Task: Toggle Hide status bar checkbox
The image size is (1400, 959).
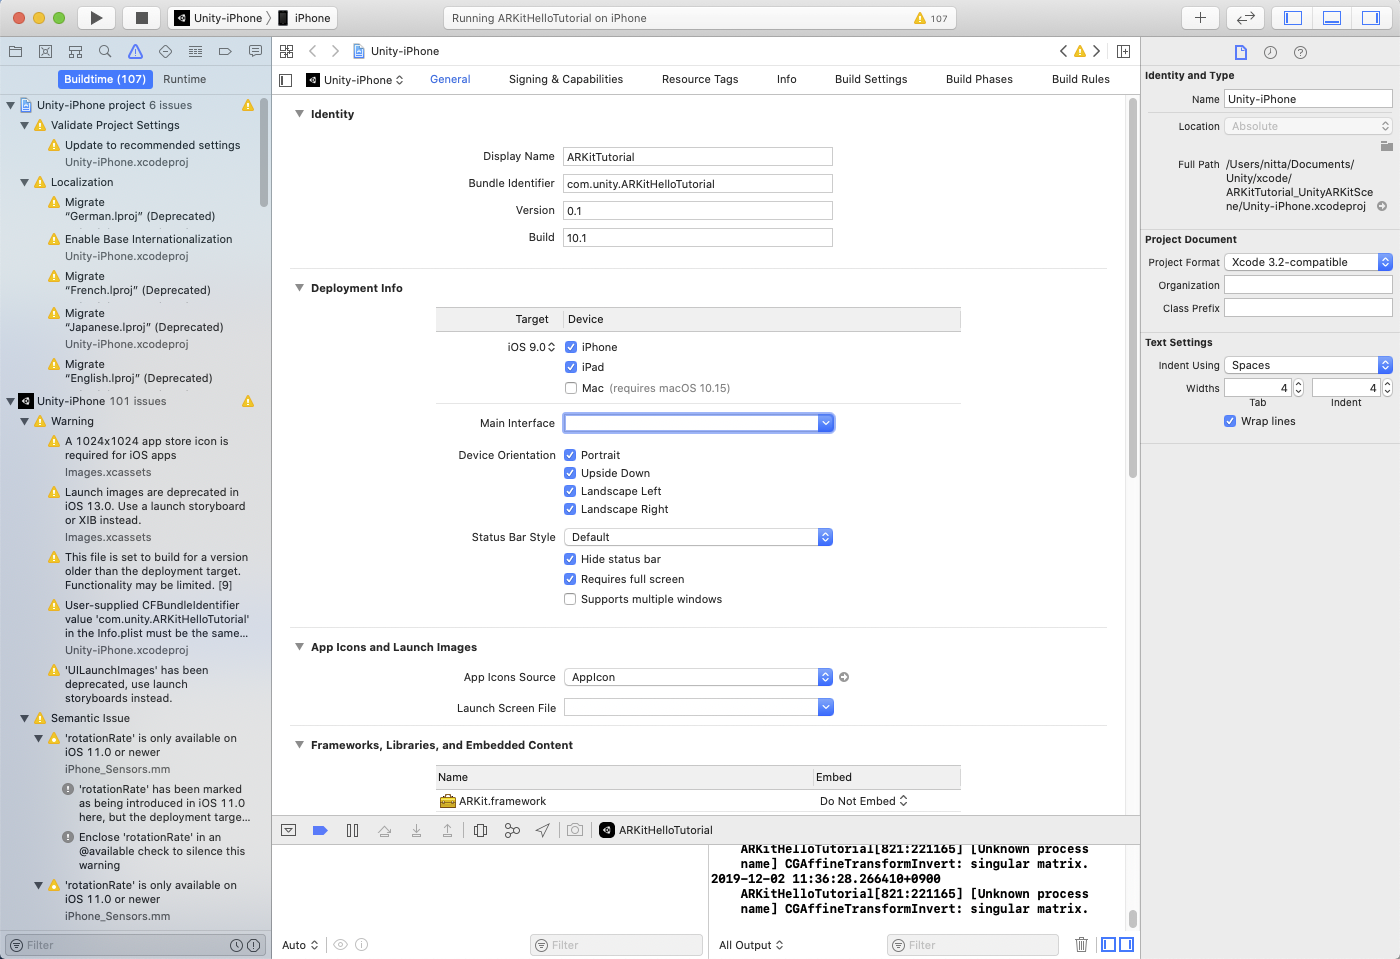Action: [570, 559]
